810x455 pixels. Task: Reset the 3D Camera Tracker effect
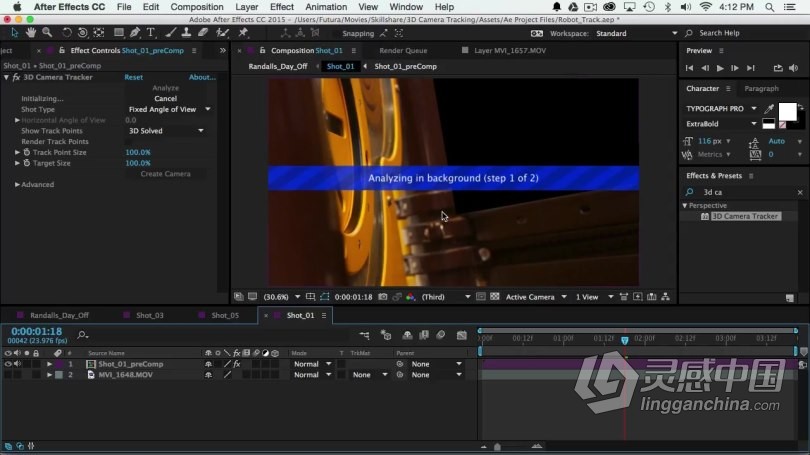tap(133, 77)
